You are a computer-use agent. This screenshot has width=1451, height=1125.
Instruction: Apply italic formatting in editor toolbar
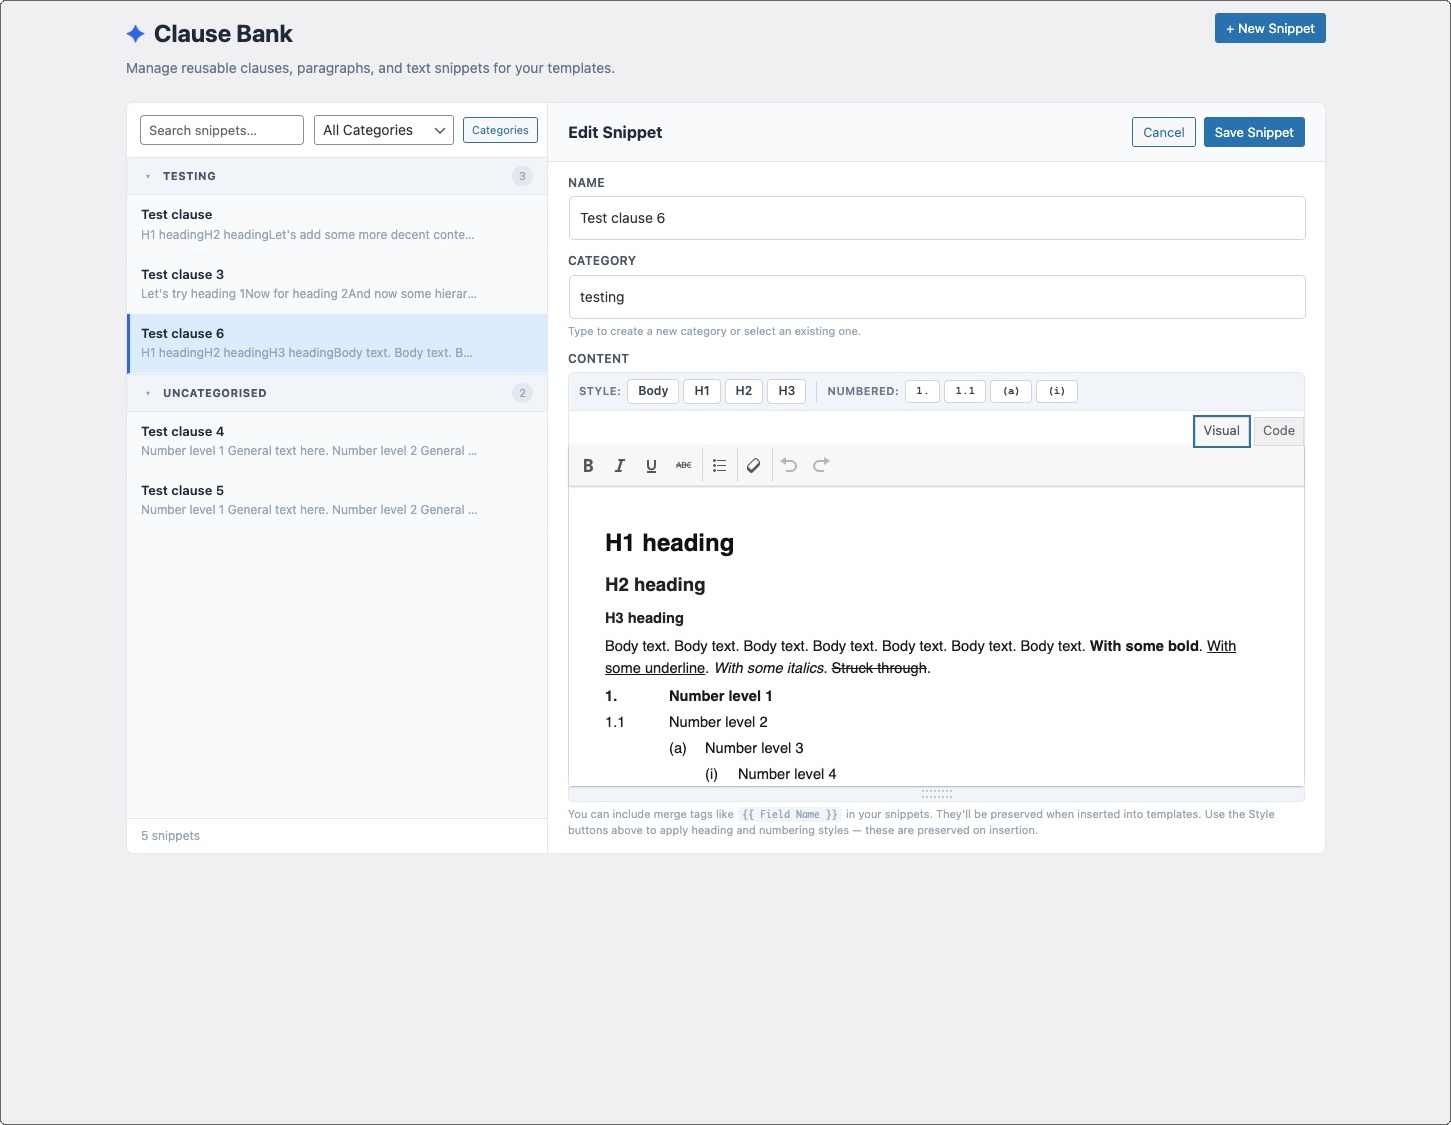(x=620, y=465)
